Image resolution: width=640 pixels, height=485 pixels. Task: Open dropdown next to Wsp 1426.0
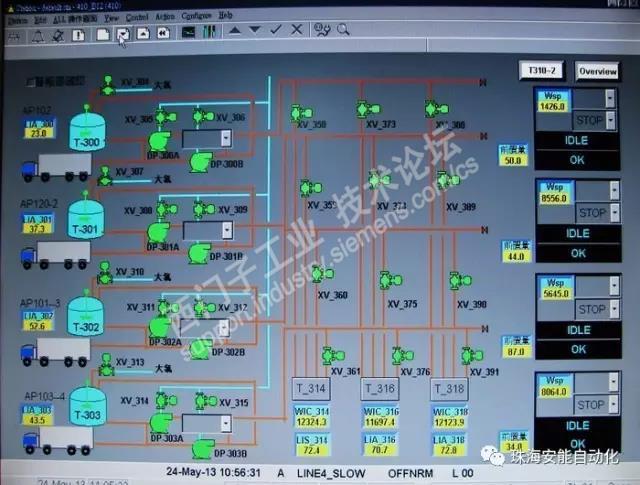click(610, 98)
